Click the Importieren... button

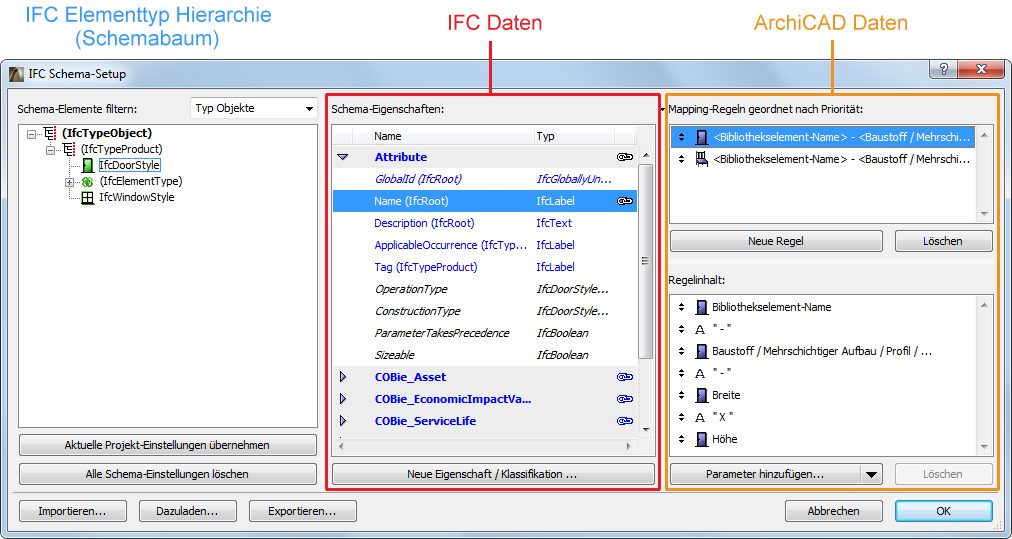[72, 511]
